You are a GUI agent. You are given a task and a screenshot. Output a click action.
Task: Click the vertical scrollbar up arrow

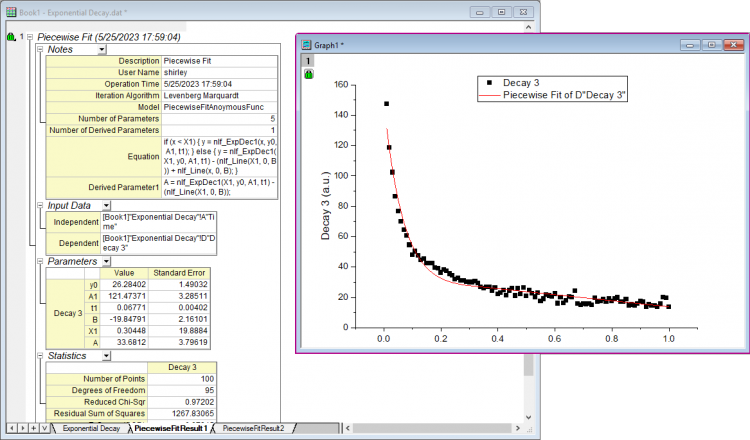coord(528,27)
